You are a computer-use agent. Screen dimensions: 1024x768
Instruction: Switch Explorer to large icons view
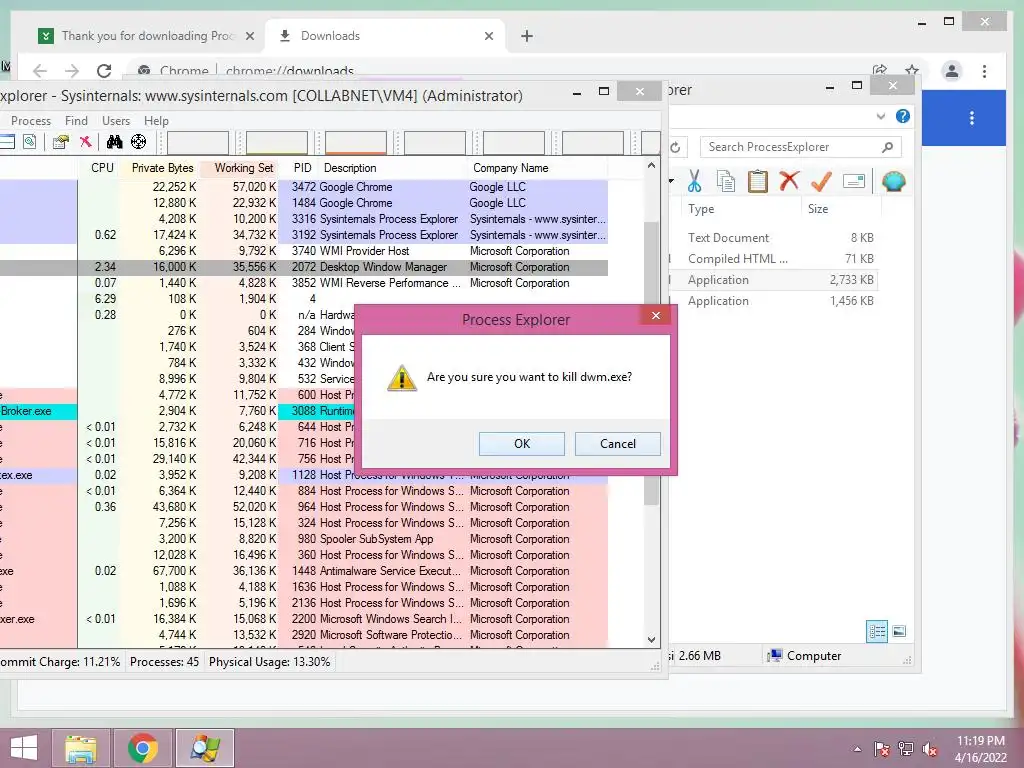899,632
